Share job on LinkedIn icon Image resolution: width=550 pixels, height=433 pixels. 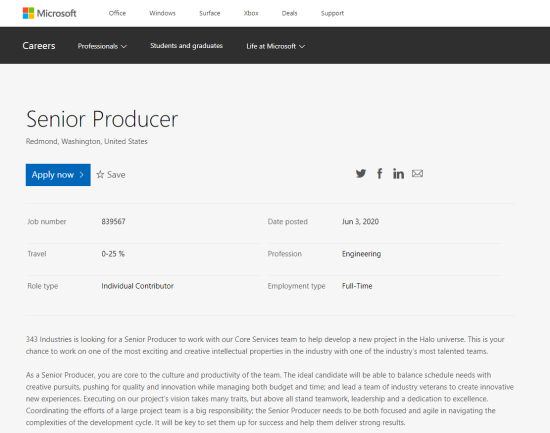[x=398, y=173]
